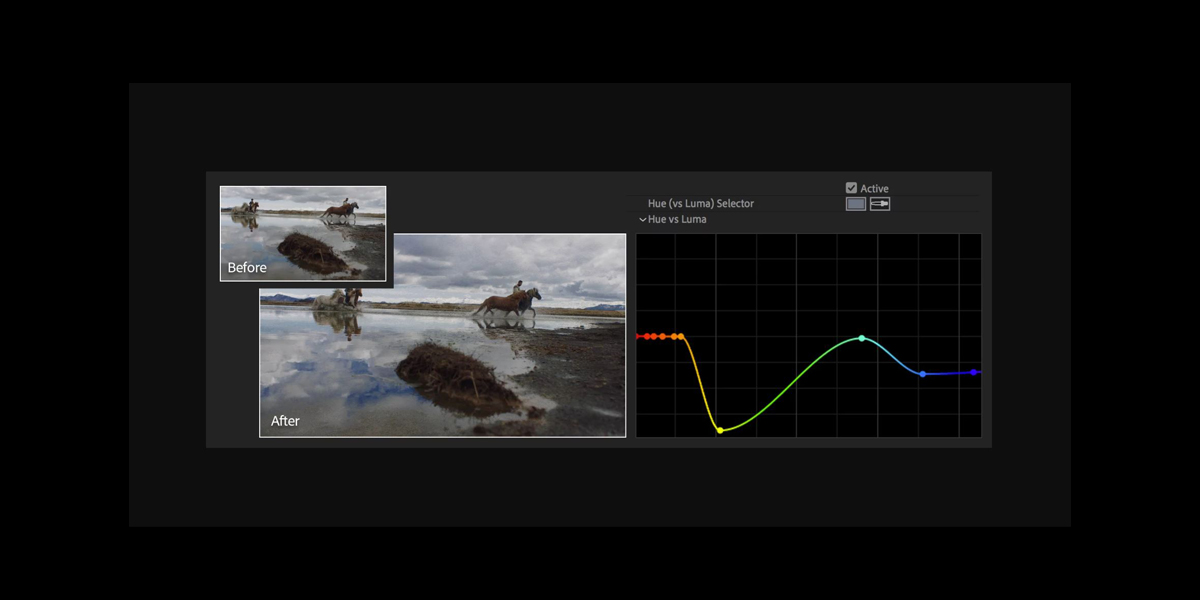This screenshot has height=600, width=1200.
Task: Enable the Active effect checkbox
Action: click(x=851, y=186)
